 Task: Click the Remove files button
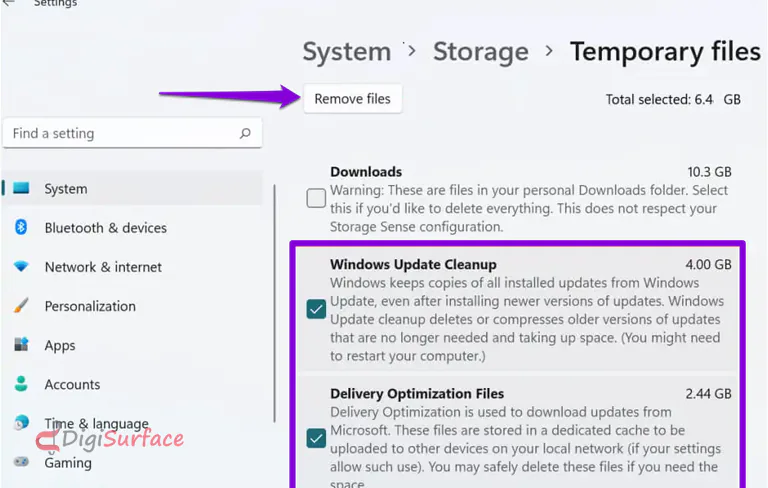coord(353,99)
